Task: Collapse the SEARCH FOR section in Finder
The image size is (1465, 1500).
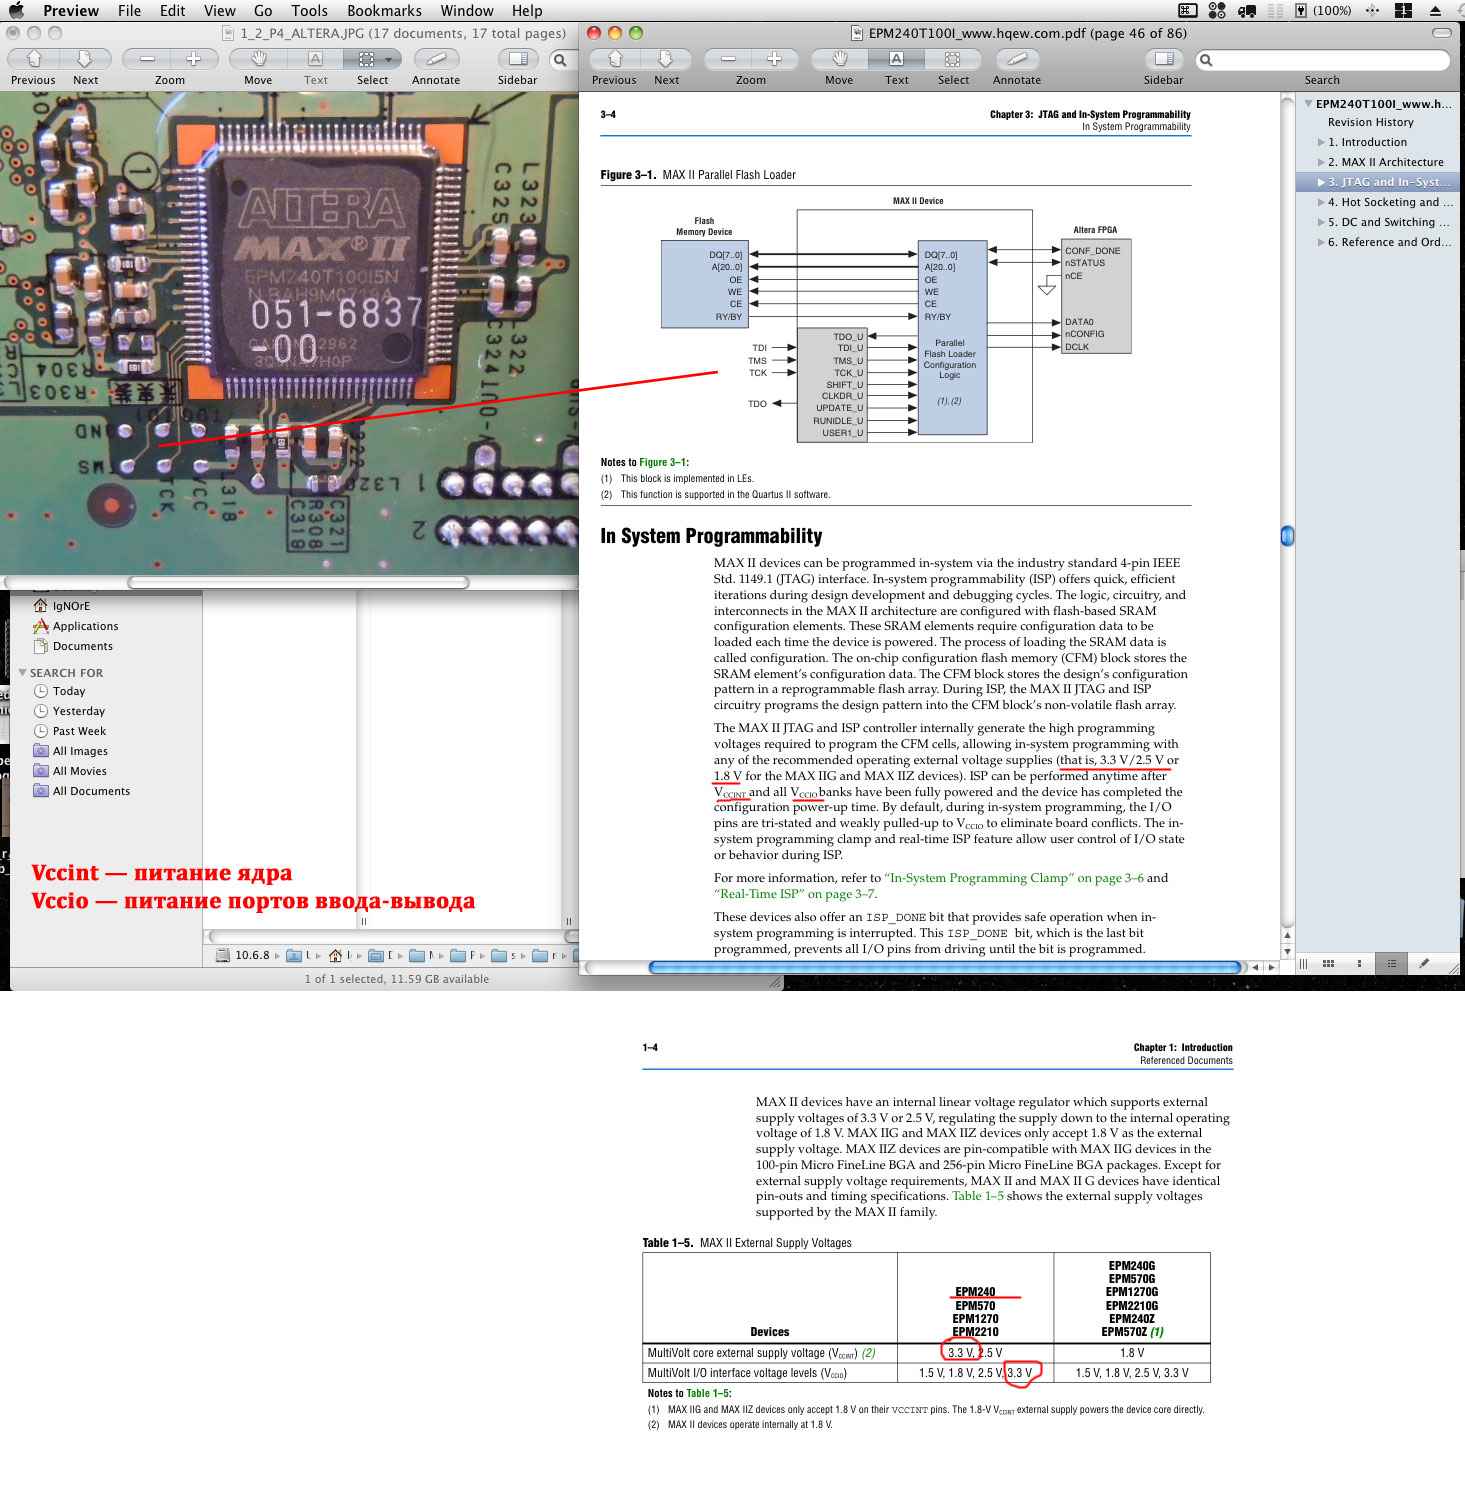Action: tap(23, 673)
